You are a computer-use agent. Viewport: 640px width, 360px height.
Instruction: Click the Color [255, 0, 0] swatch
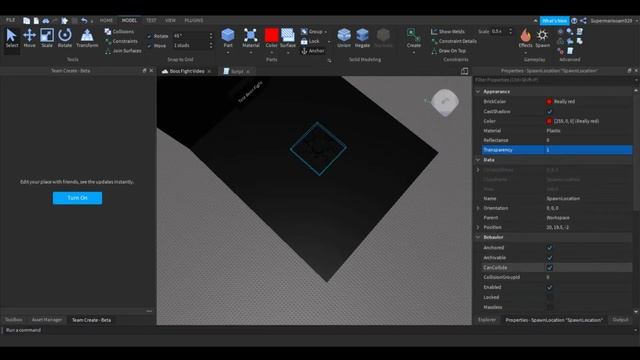click(549, 121)
